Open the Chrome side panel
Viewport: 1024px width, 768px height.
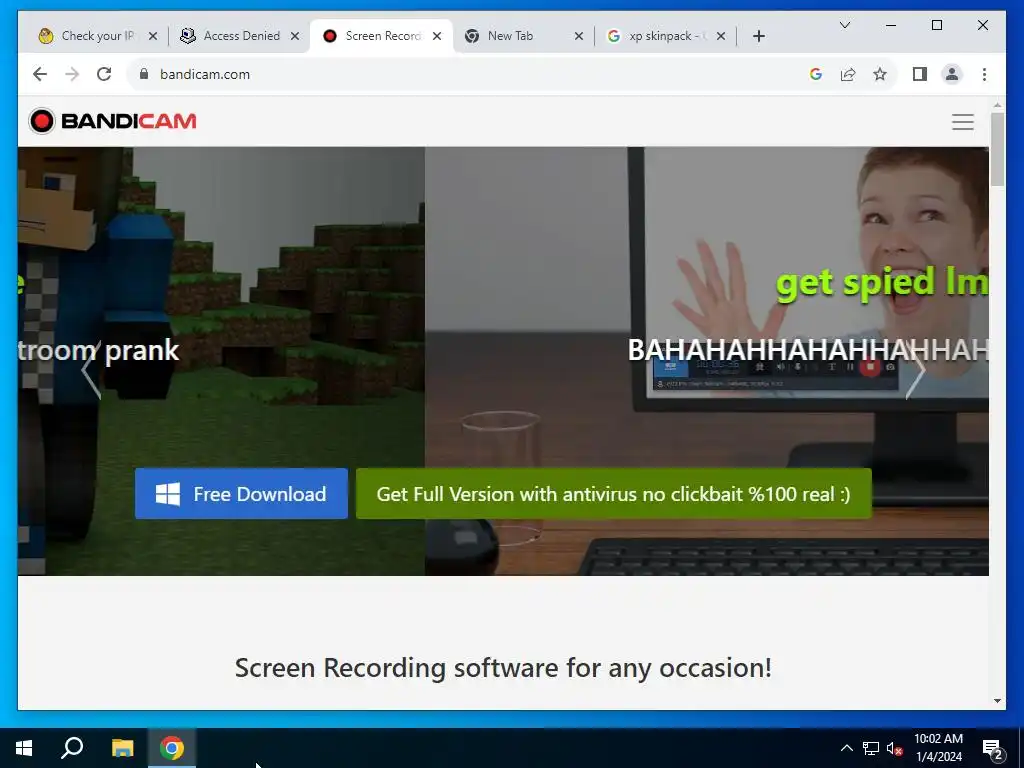[920, 74]
